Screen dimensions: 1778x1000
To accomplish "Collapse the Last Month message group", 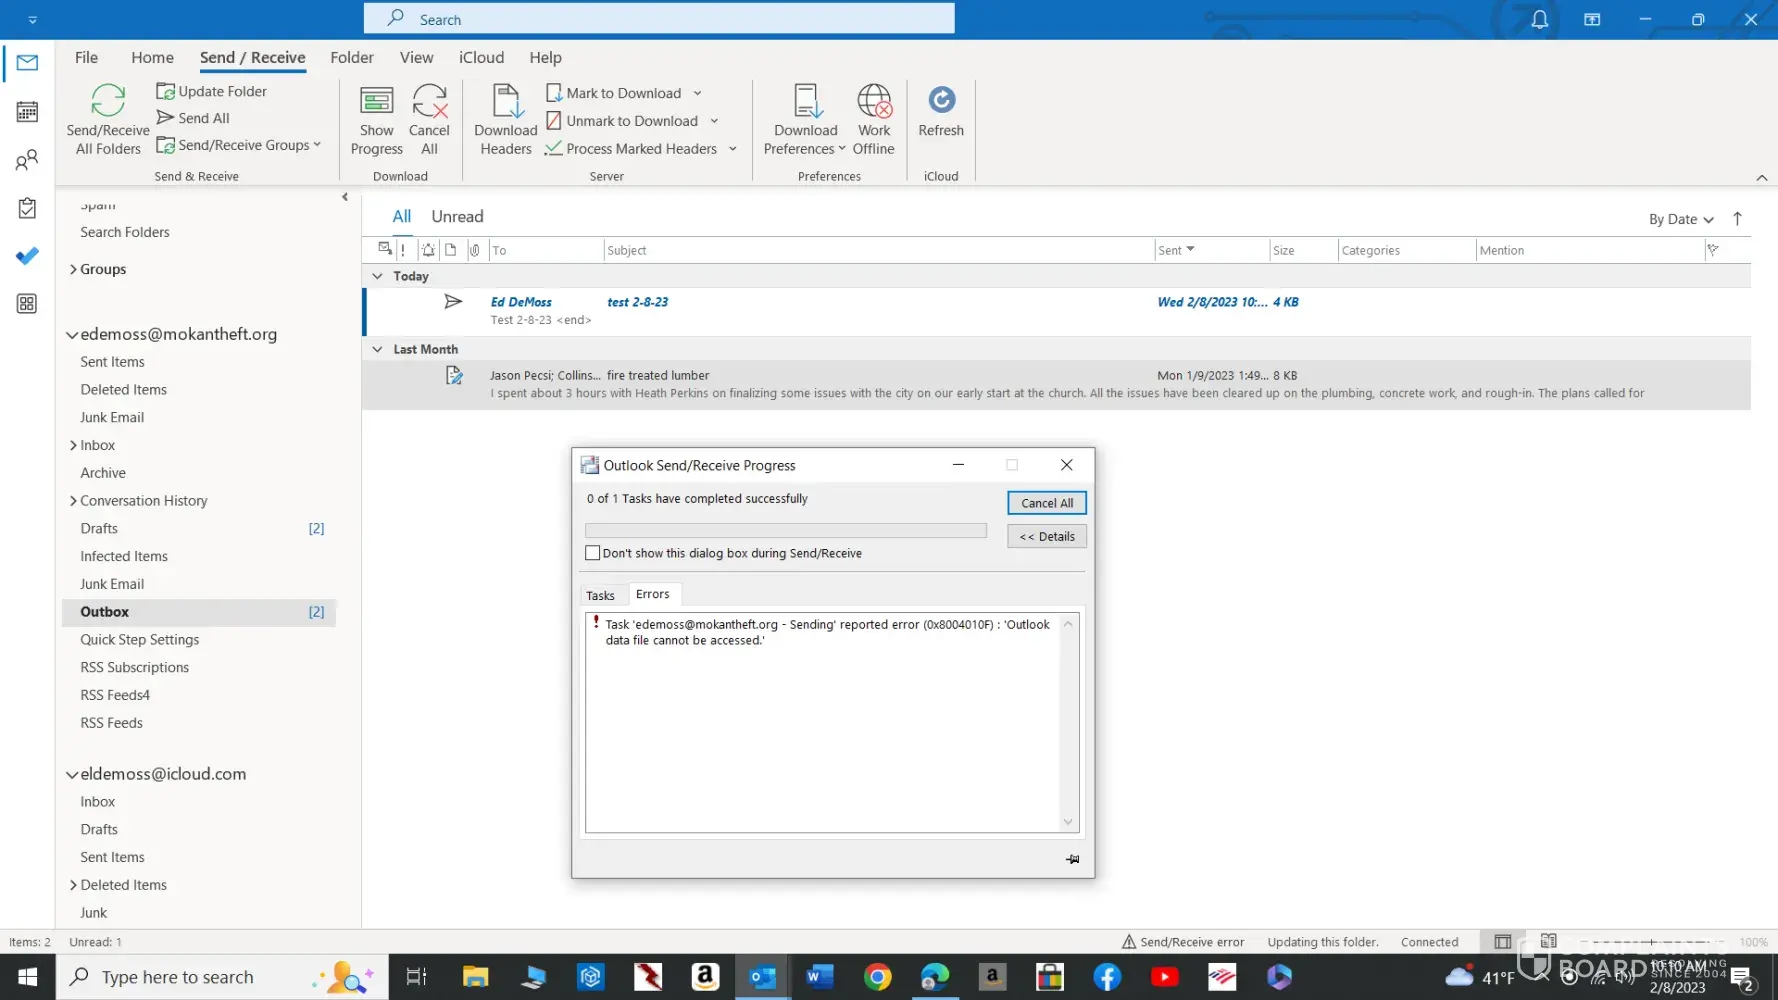I will (377, 349).
